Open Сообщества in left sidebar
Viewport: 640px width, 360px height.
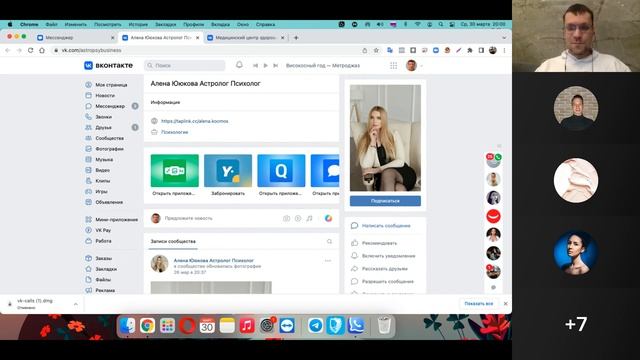point(105,138)
